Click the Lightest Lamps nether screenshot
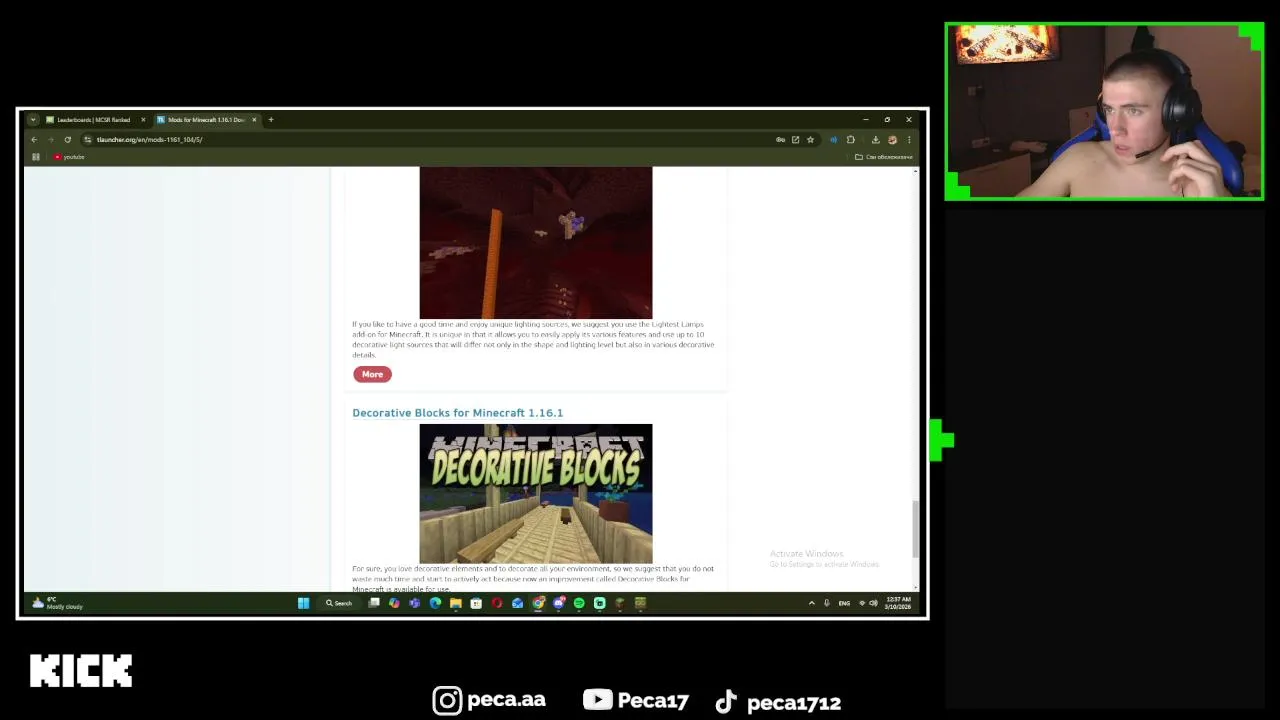This screenshot has height=720, width=1280. coord(536,243)
